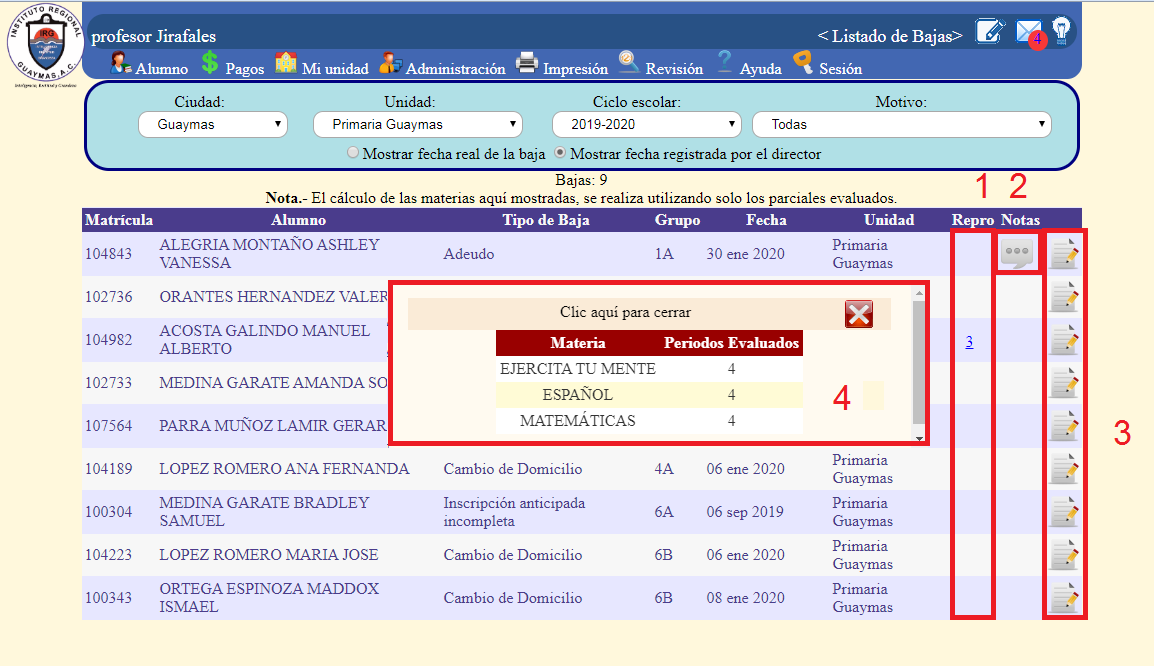
Task: Click the popup vertical scrollbar thumb
Action: tap(918, 361)
